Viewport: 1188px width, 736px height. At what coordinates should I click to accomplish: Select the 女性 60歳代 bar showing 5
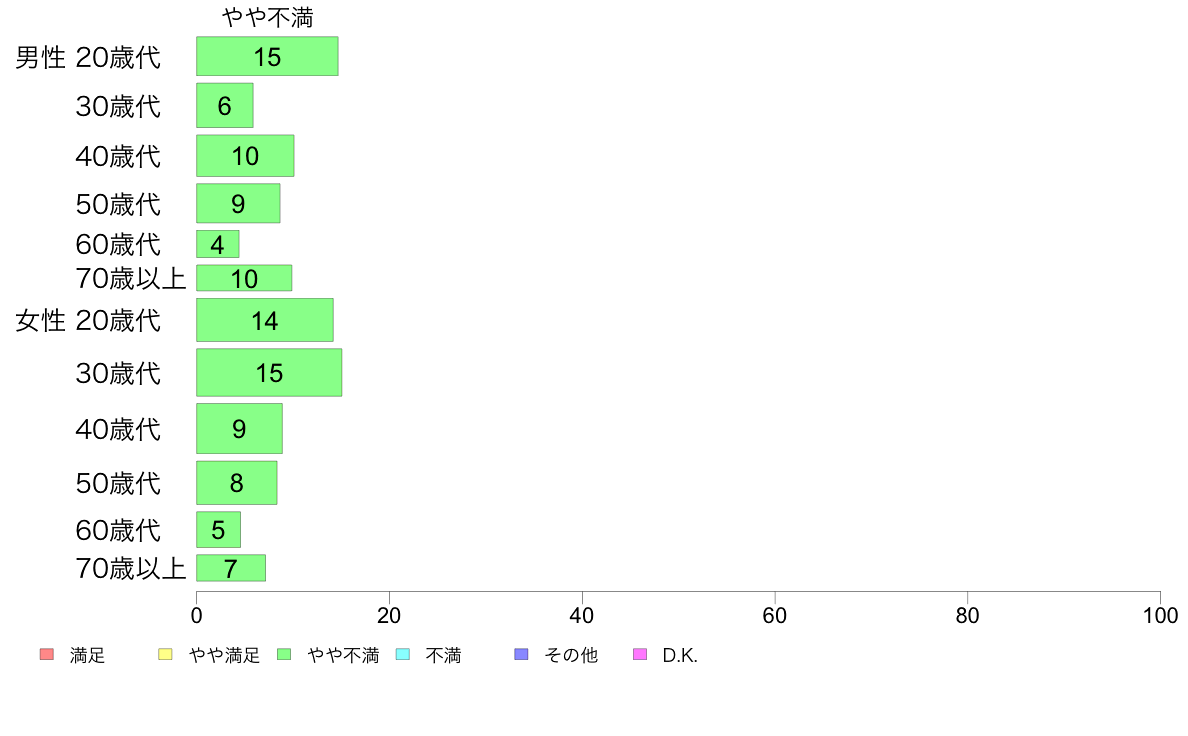pyautogui.click(x=219, y=530)
